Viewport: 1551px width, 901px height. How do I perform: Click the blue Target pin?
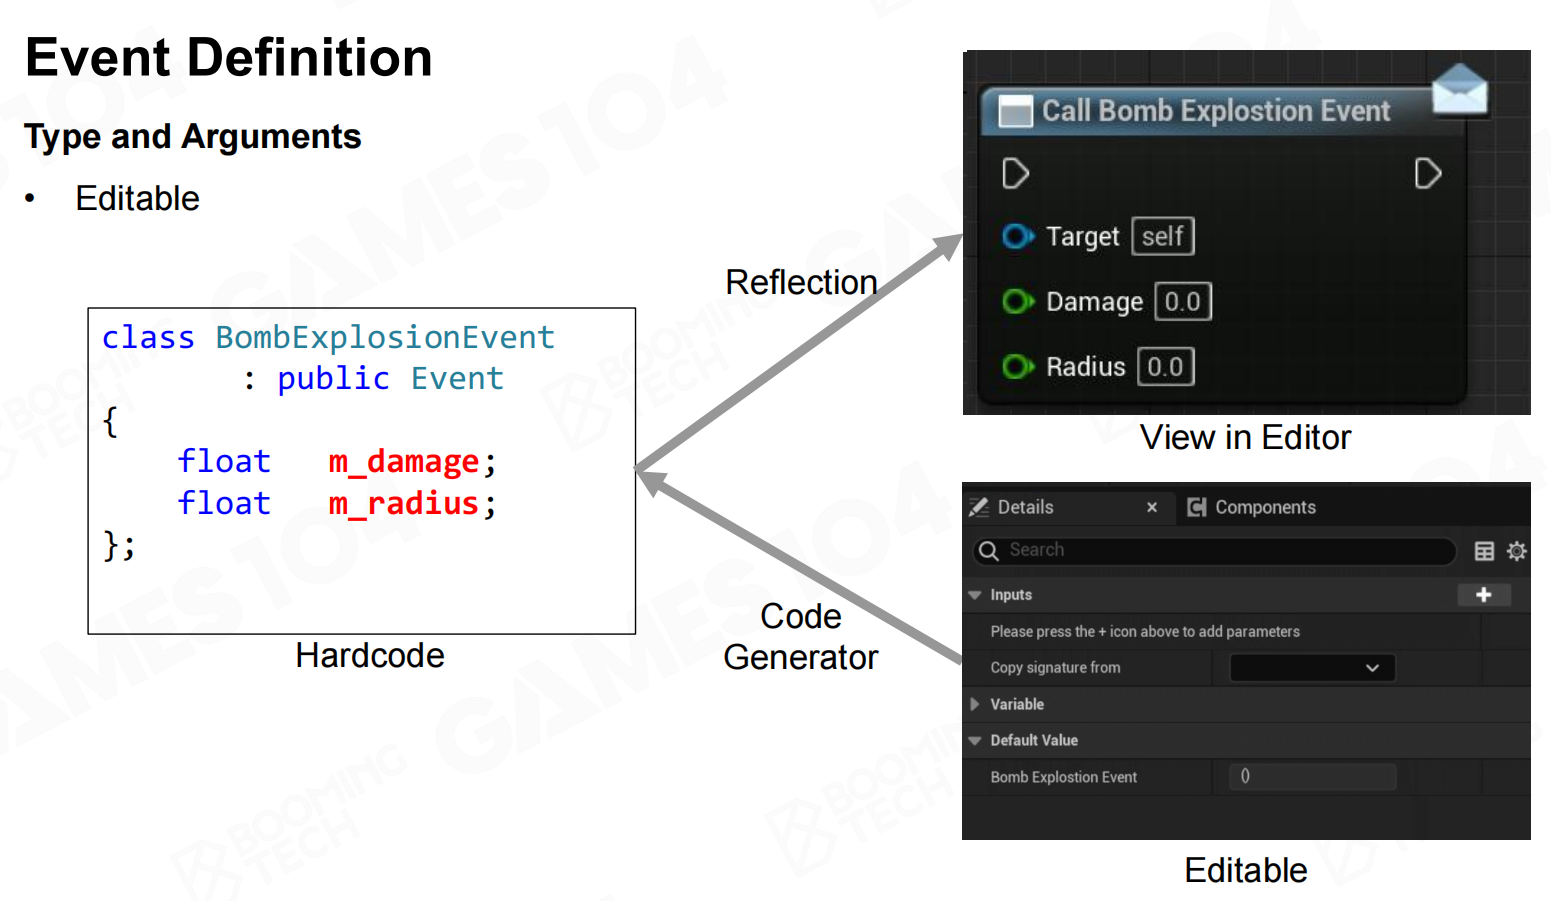click(x=1017, y=237)
